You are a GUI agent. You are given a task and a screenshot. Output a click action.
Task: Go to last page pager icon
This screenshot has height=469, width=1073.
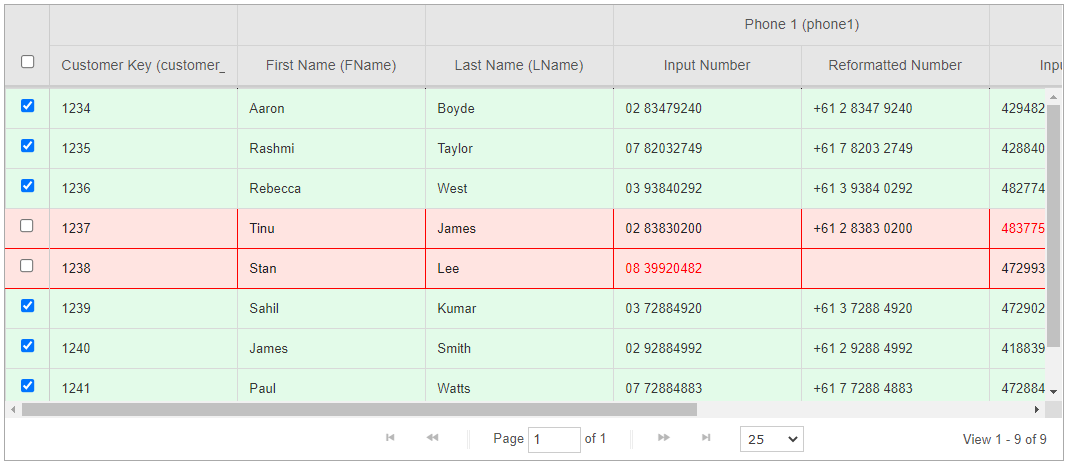[706, 438]
